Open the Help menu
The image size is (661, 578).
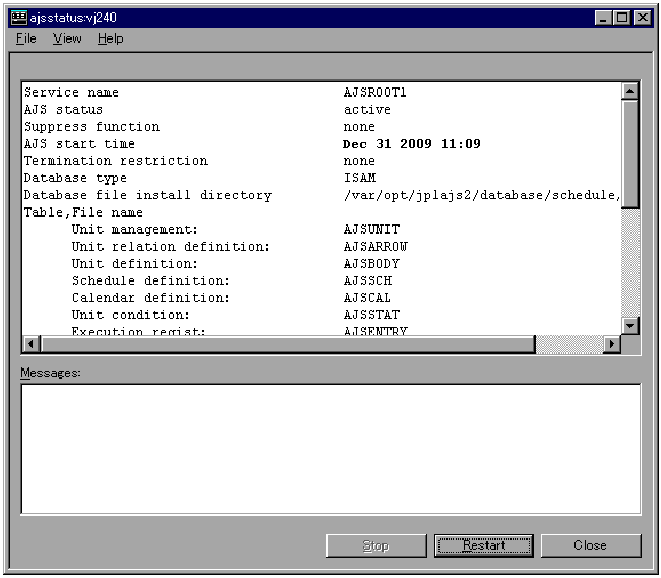pos(110,39)
